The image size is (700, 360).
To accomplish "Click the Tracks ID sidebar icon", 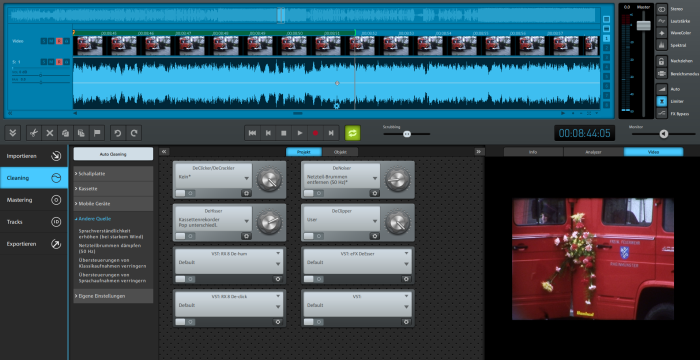I will (x=56, y=222).
